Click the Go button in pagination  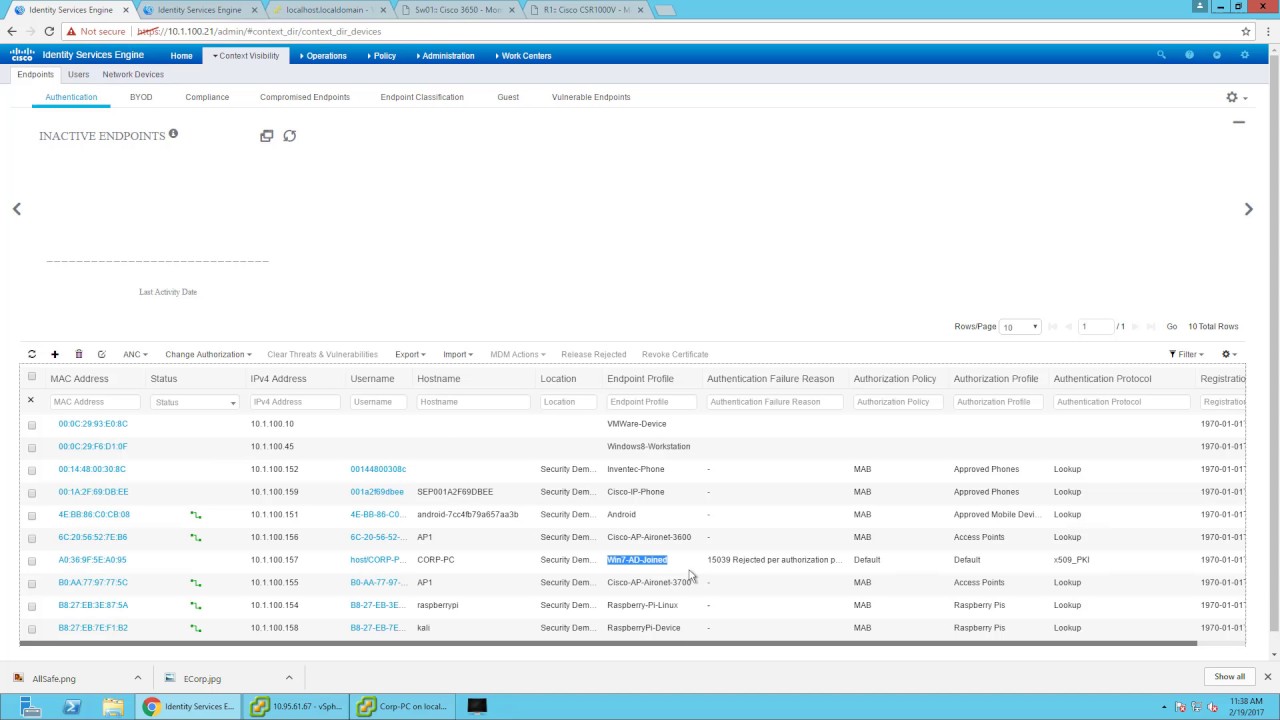pos(1172,327)
